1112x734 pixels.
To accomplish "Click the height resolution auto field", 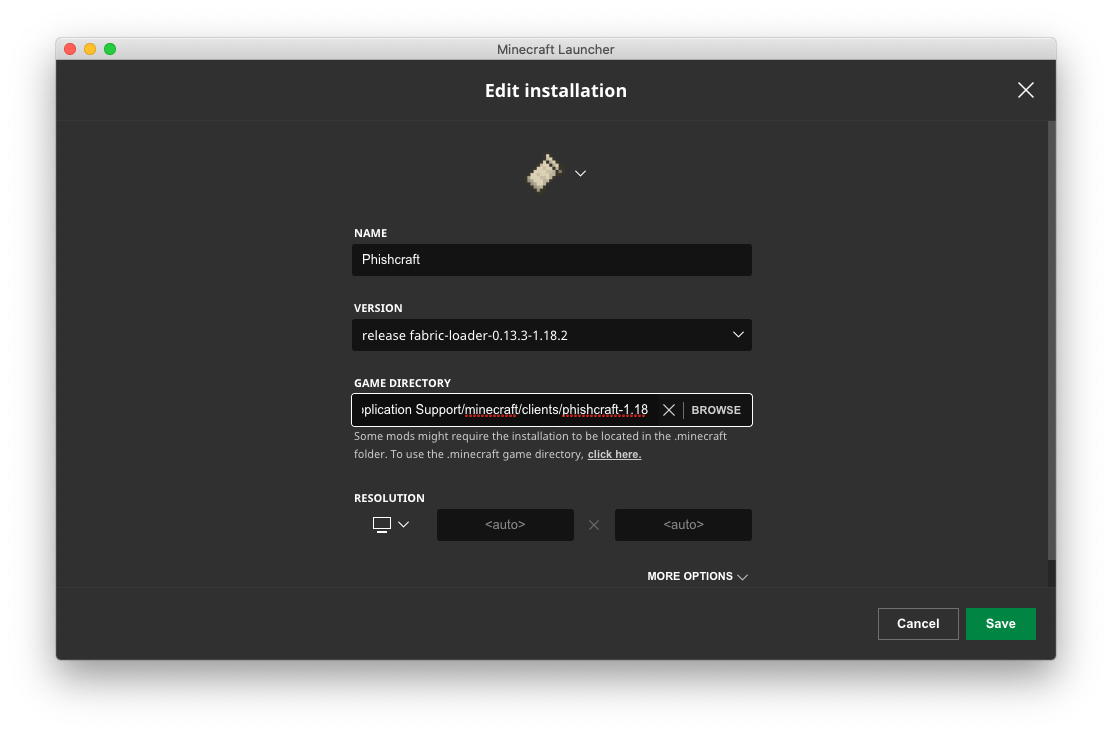I will coord(683,524).
